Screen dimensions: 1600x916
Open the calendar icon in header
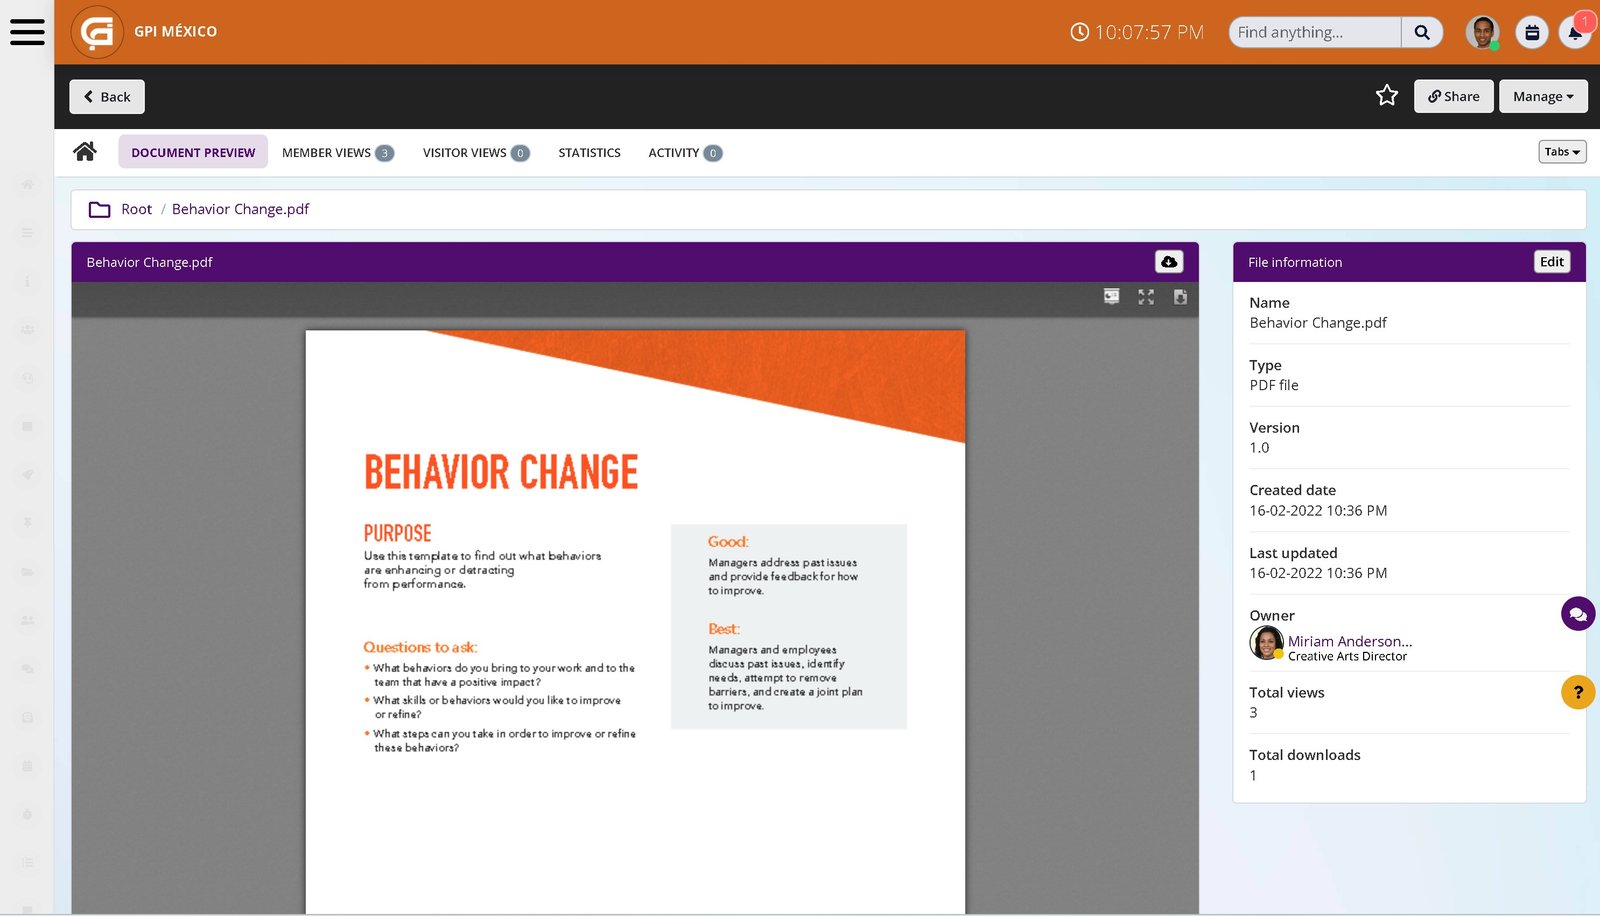pos(1531,32)
